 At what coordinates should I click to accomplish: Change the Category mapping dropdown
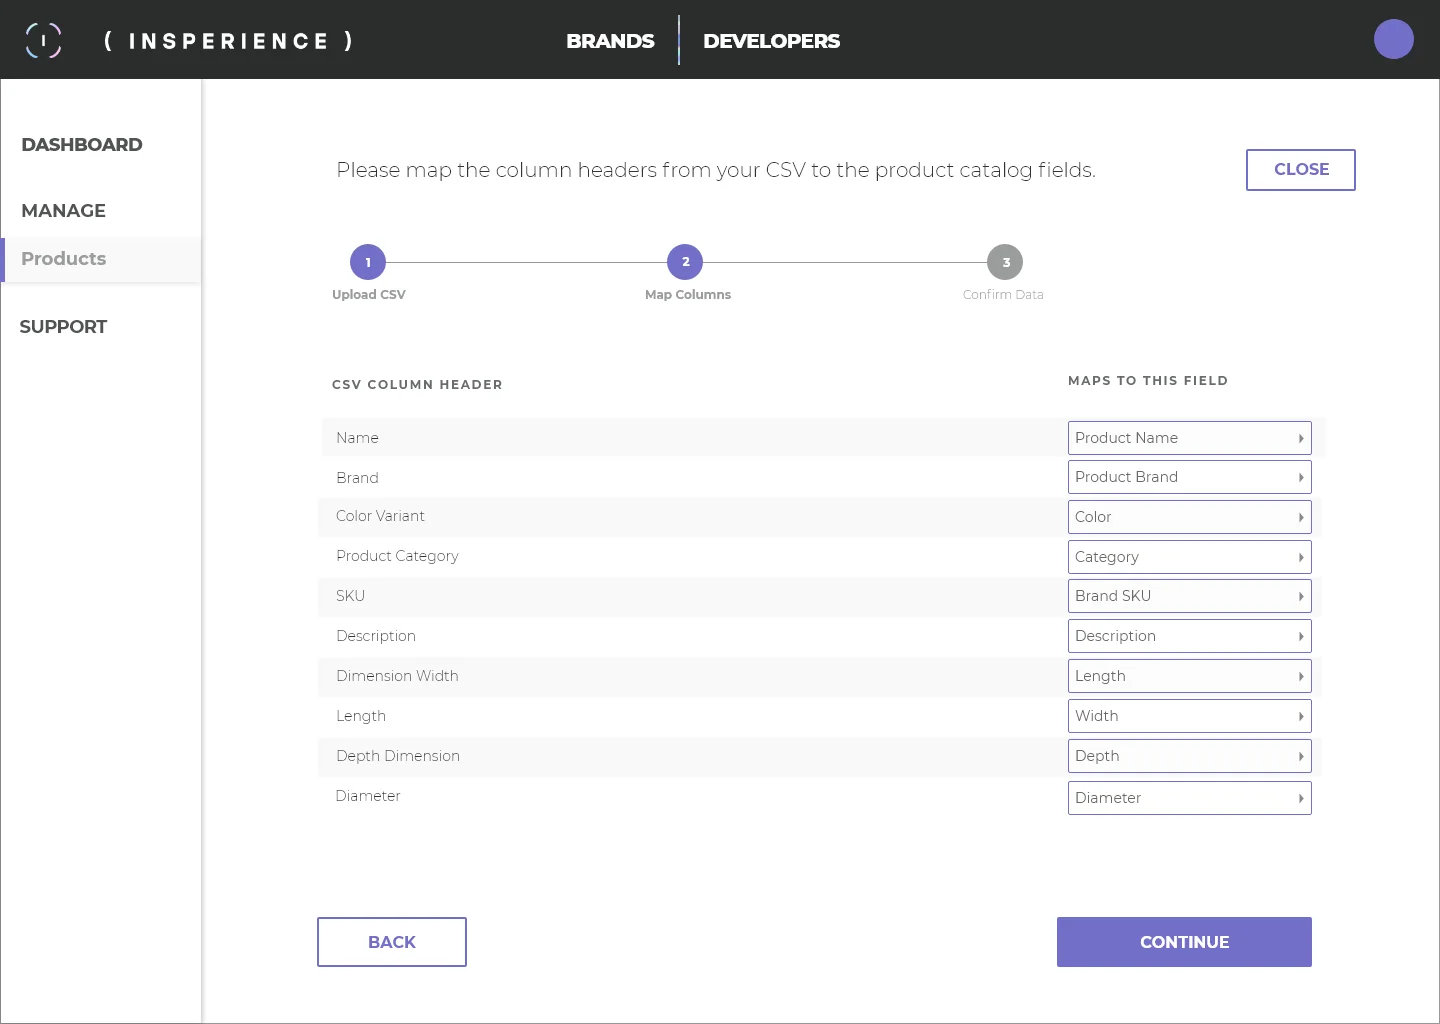coord(1189,557)
